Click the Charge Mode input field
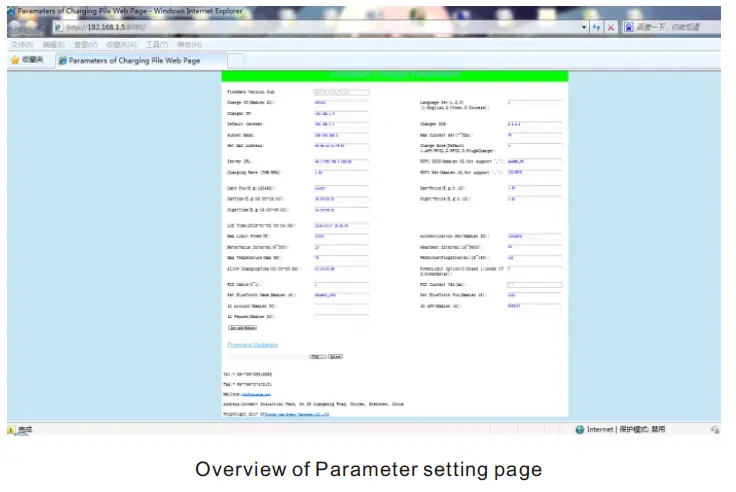This screenshot has width=736, height=492. [534, 146]
